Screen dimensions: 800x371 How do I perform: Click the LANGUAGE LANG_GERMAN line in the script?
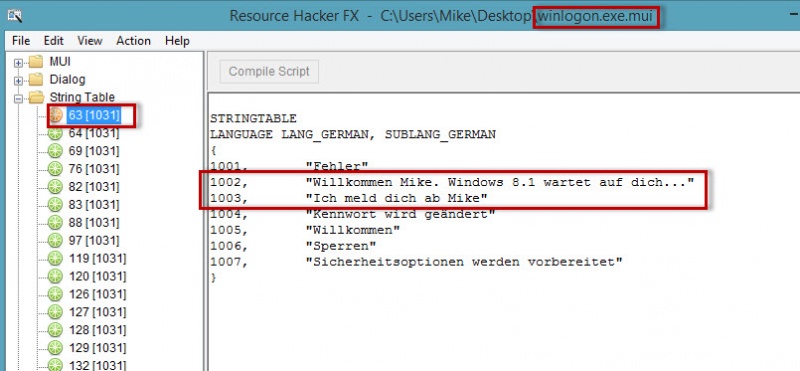point(353,135)
